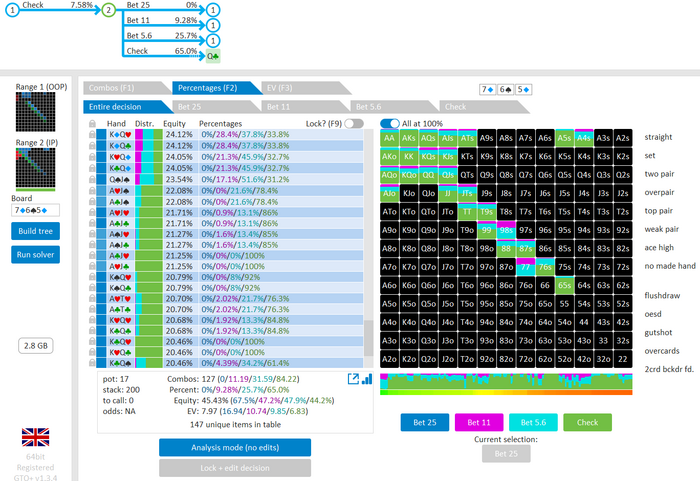Click lock icon beside Q♠J♠ row

[92, 179]
